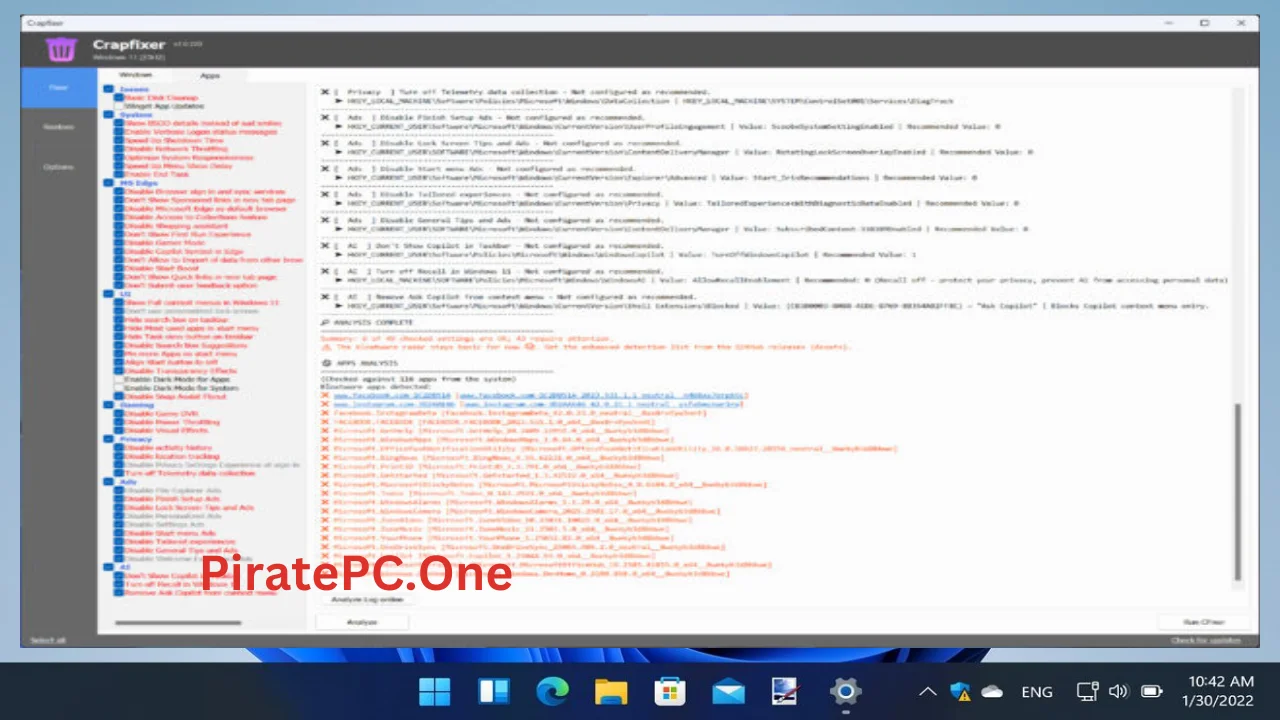The width and height of the screenshot is (1280, 720).
Task: Toggle Disable Start Boost checkbox
Action: [120, 268]
